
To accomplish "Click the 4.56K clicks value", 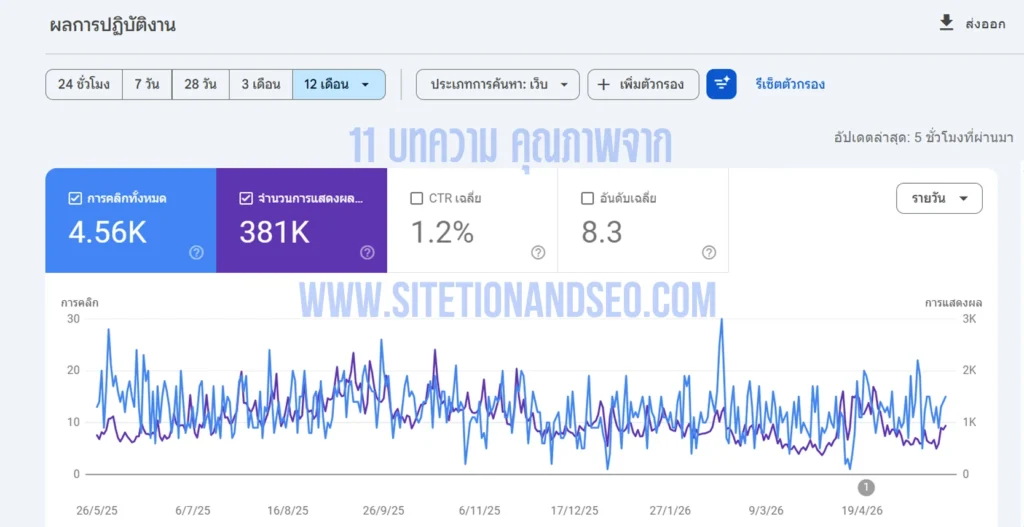I will 107,232.
